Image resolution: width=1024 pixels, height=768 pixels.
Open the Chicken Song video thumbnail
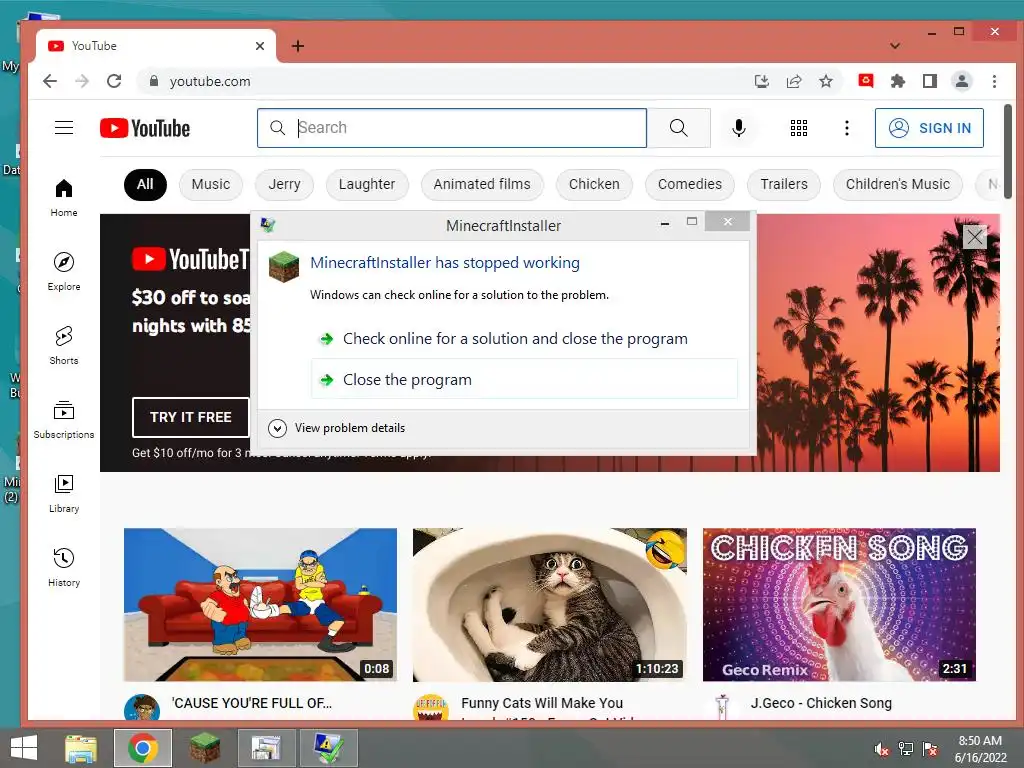(x=839, y=605)
